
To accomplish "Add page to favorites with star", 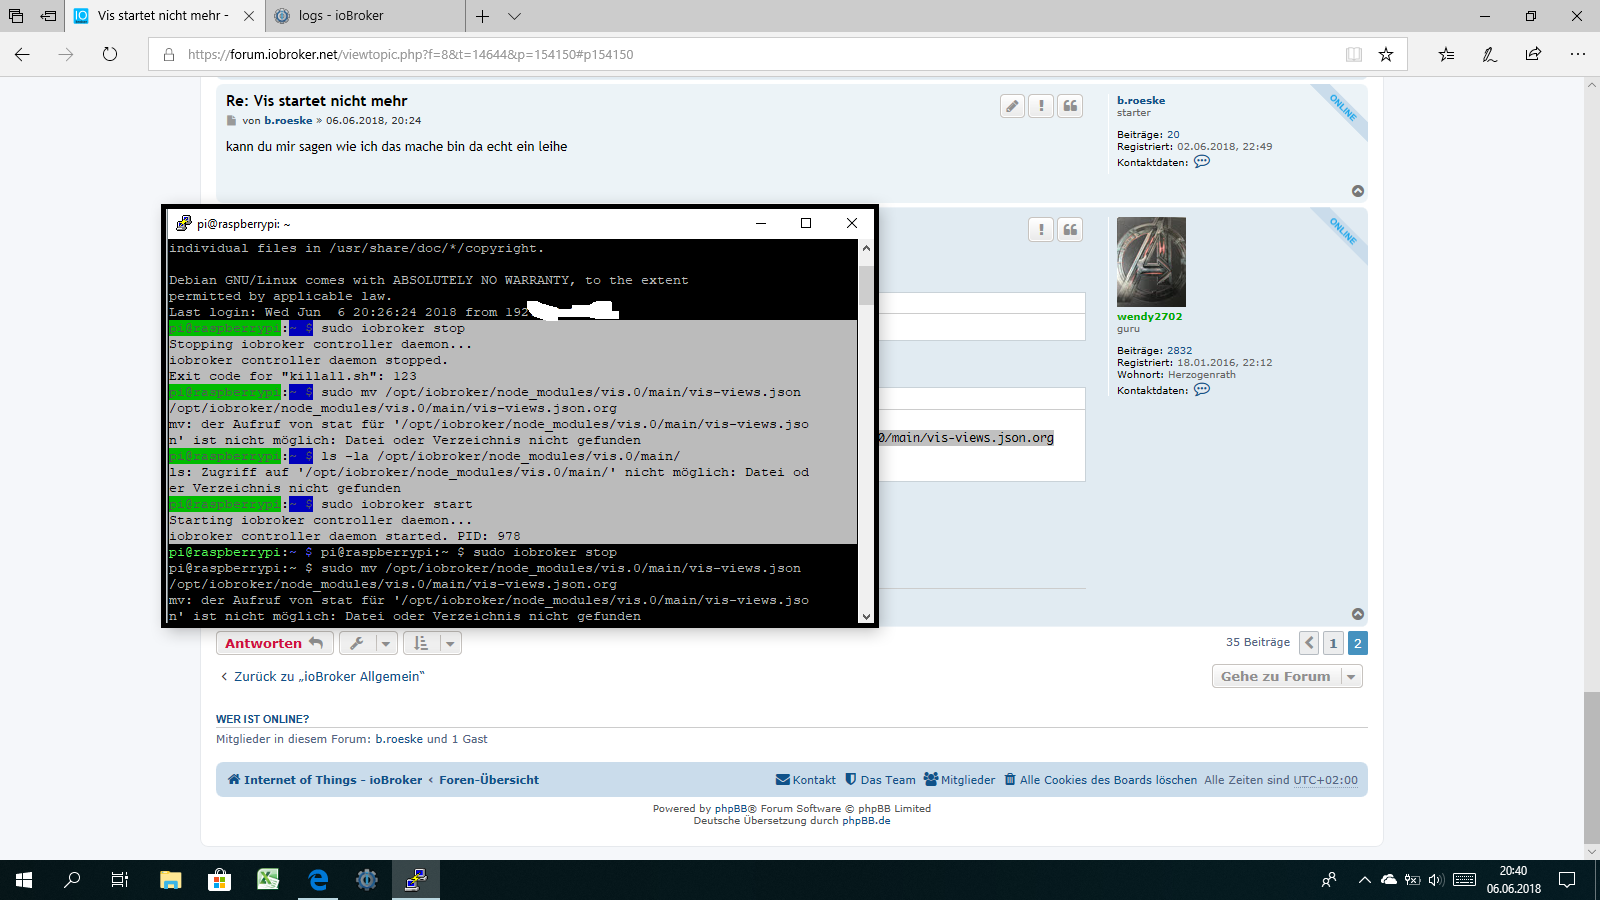I will click(1386, 54).
